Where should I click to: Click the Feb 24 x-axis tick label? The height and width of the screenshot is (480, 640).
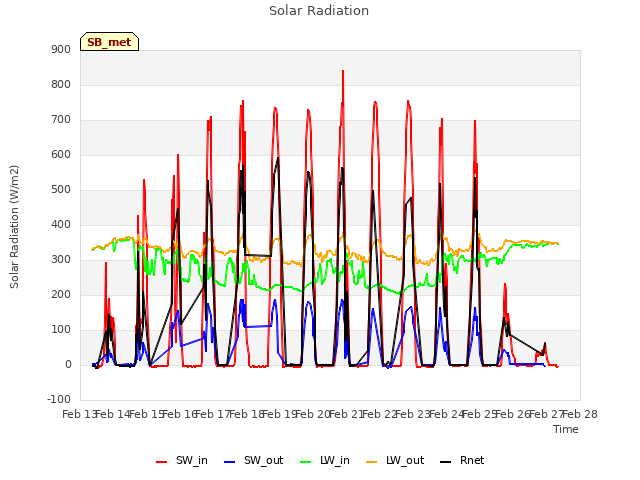447,414
